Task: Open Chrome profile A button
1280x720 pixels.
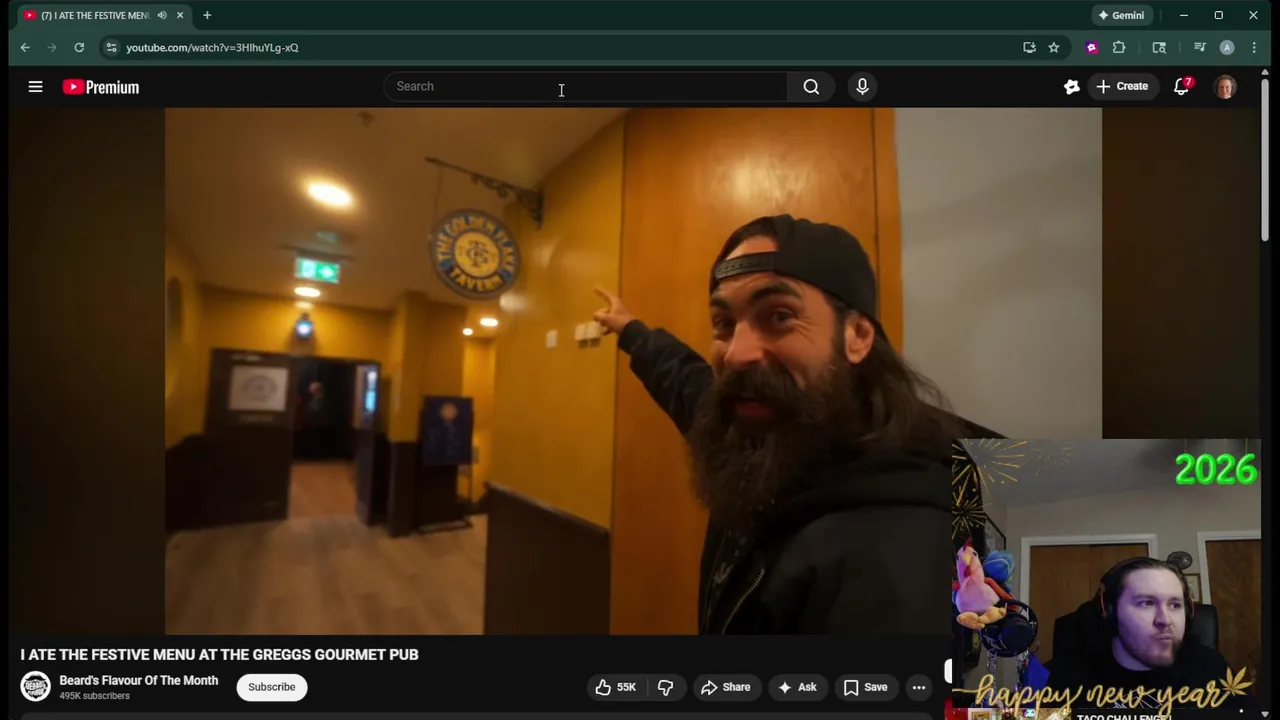Action: [1227, 47]
